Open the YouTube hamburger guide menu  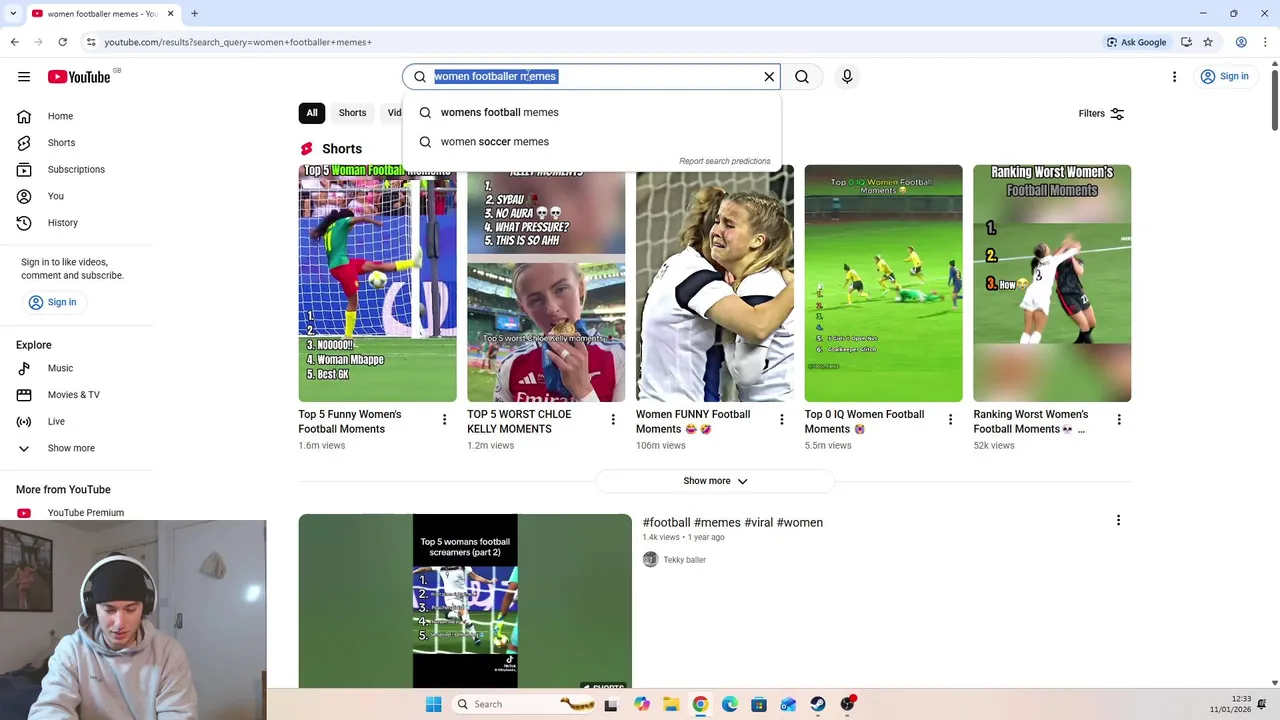pyautogui.click(x=24, y=76)
